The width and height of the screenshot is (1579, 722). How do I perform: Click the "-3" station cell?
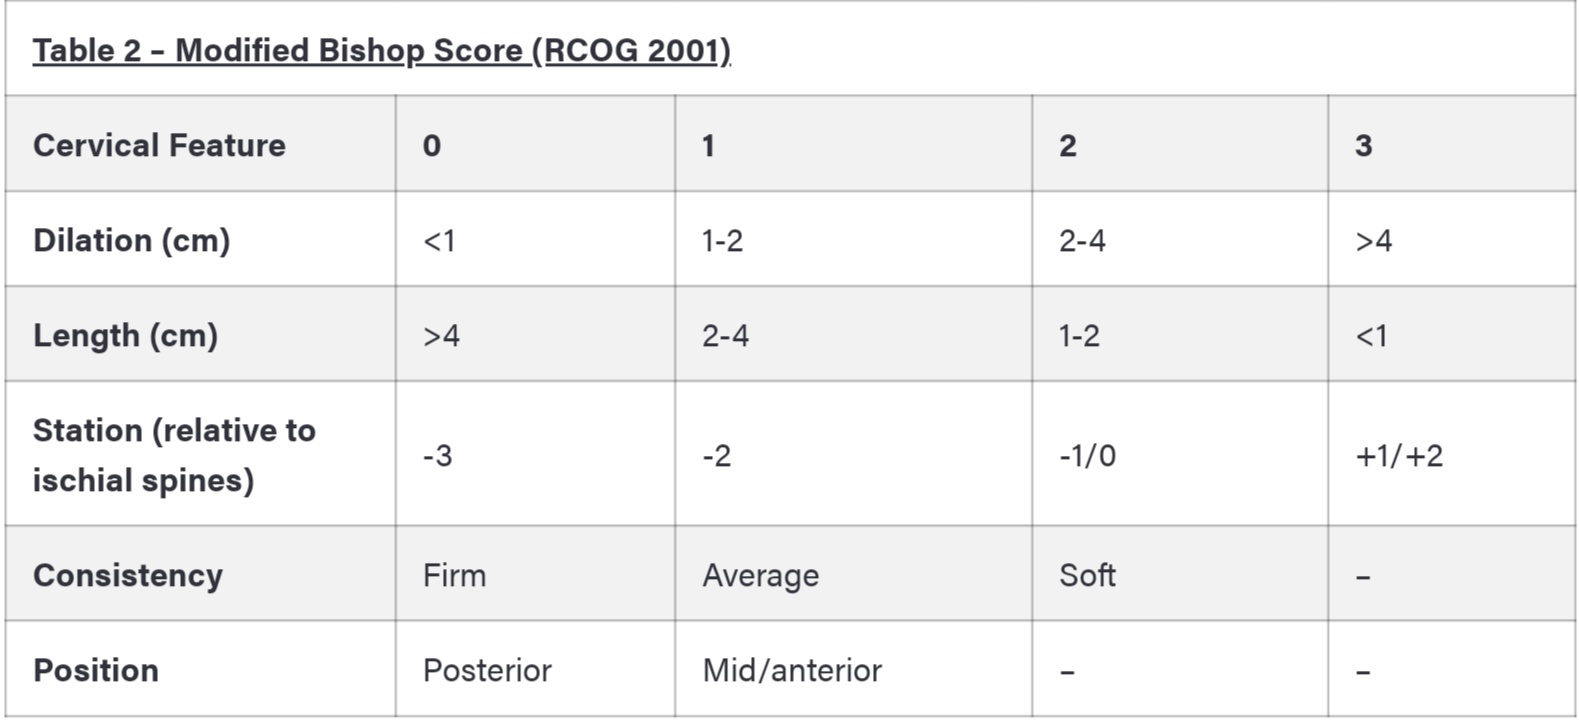[x=438, y=456]
